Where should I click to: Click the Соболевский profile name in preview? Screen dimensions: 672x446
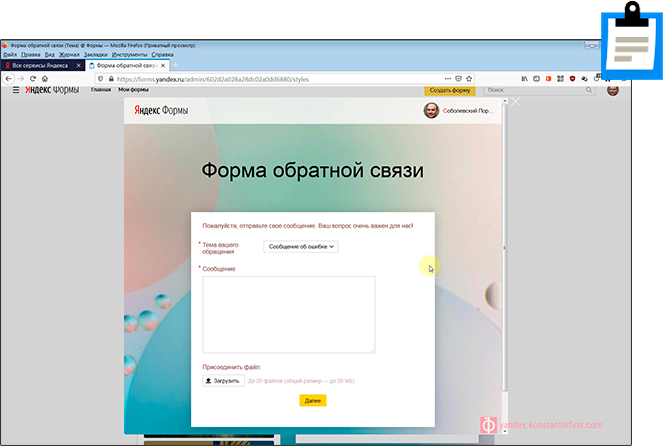pos(468,111)
